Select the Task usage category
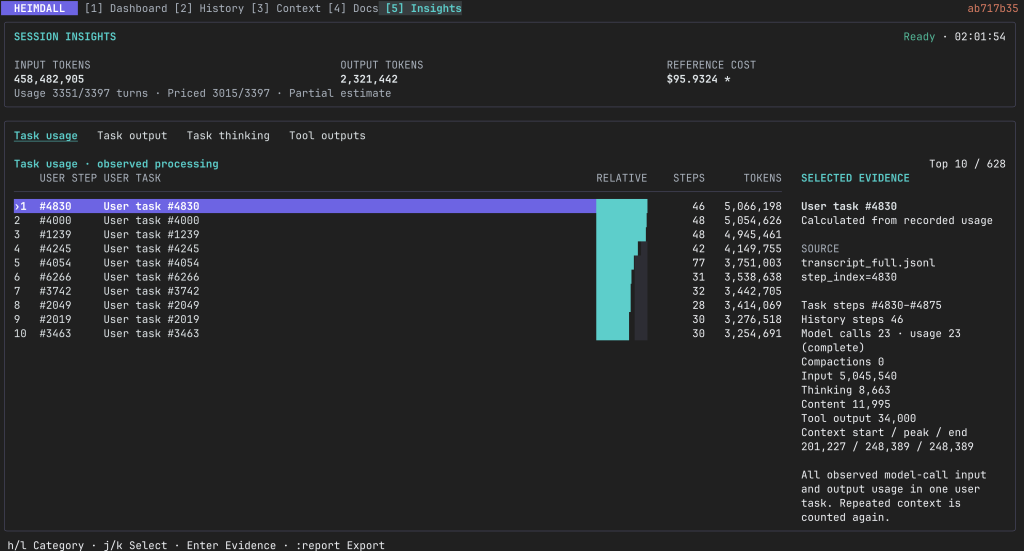 coord(46,136)
